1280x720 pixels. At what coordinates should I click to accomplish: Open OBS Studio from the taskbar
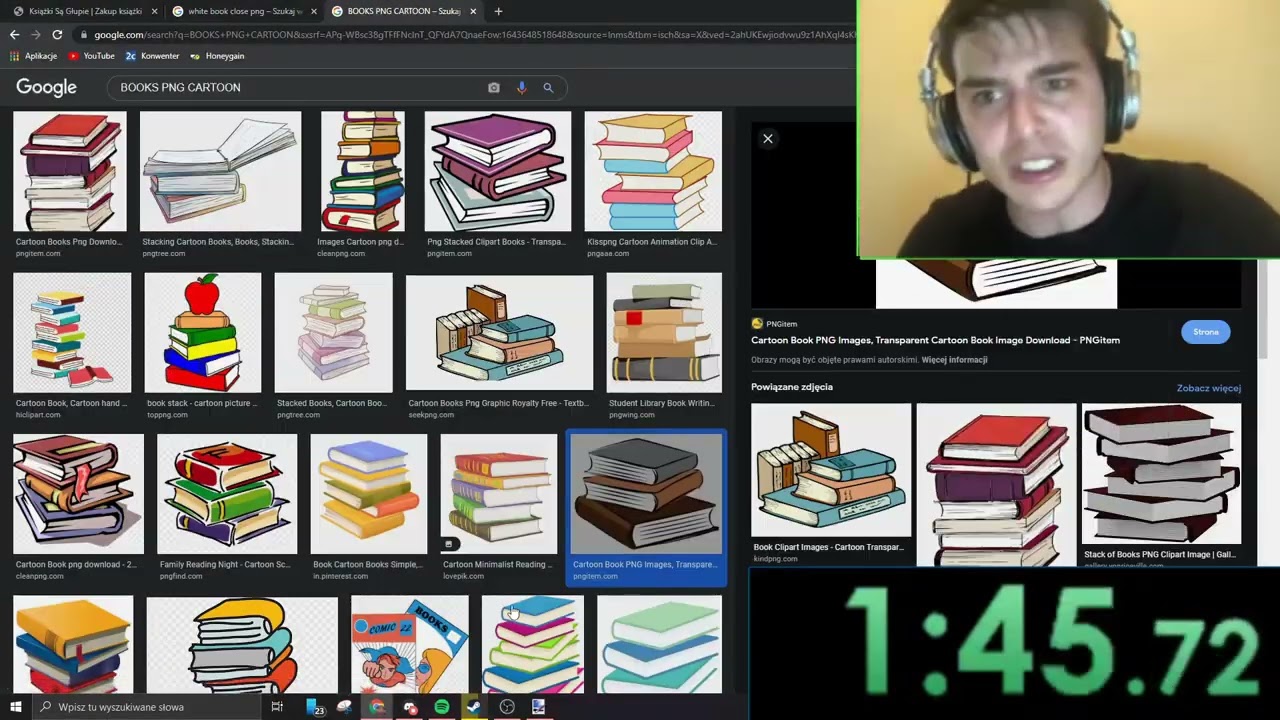507,707
